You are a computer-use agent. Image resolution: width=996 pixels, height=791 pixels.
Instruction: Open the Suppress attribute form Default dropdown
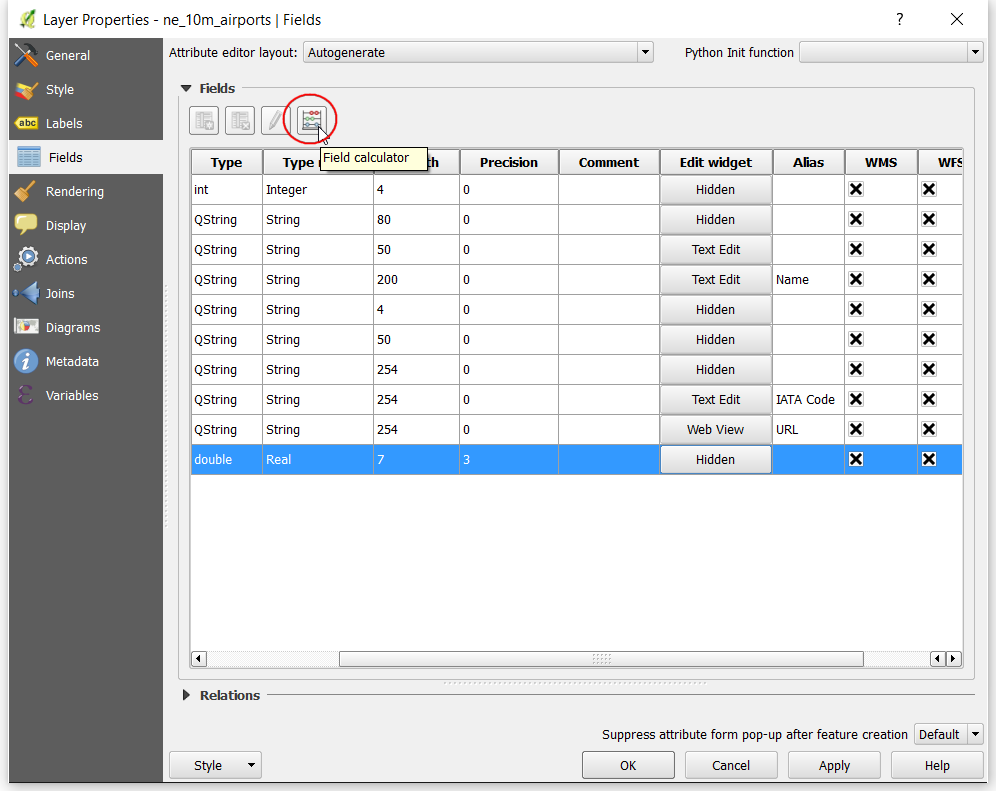(x=948, y=734)
